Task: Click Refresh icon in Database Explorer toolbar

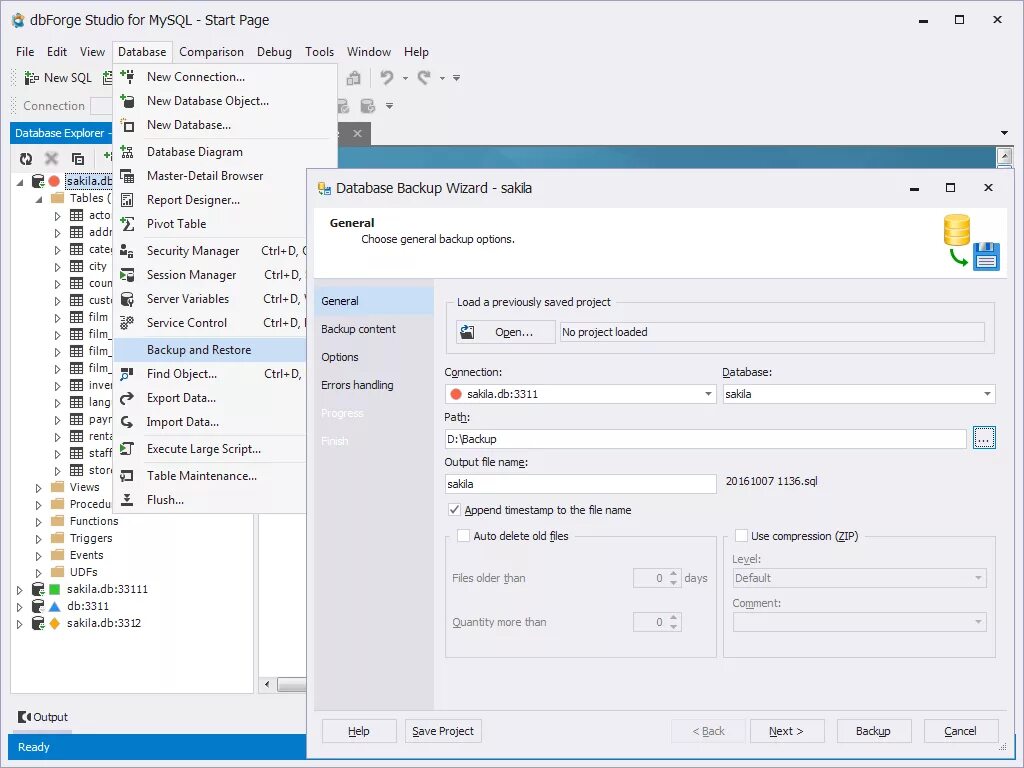Action: [x=26, y=158]
